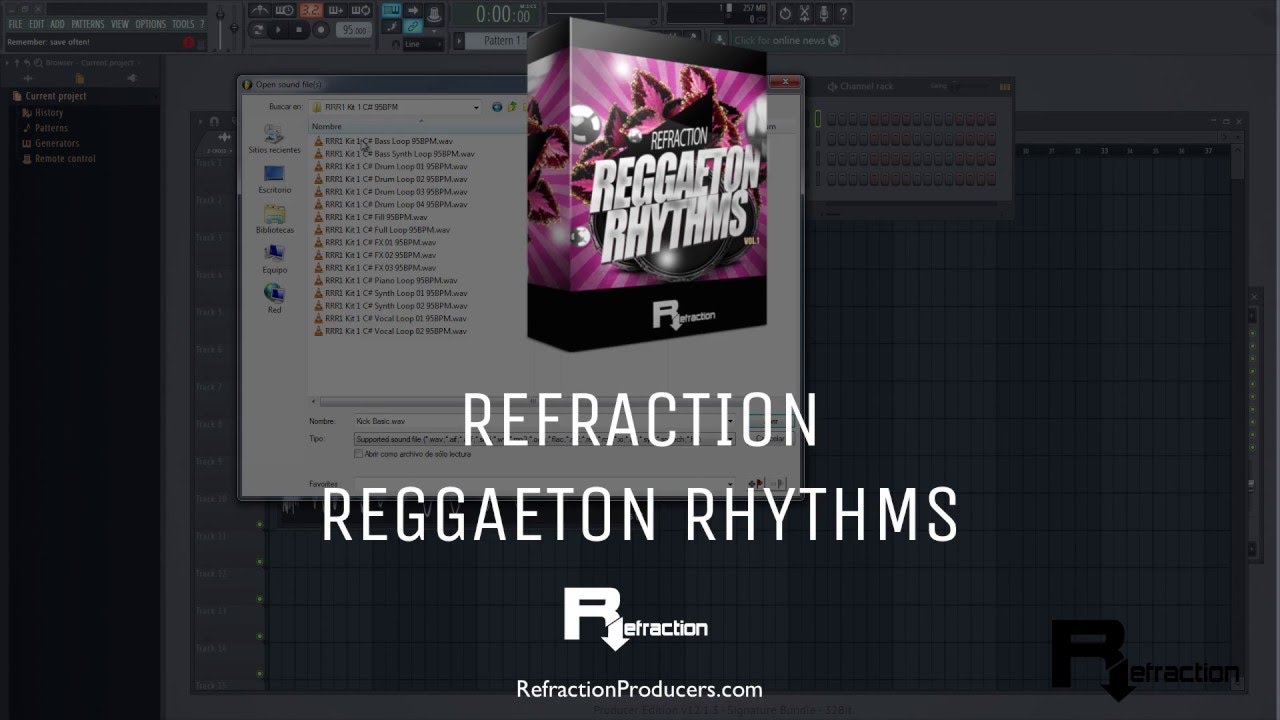Open the TOOLS menu
Screen dimensions: 1280x720
(183, 24)
